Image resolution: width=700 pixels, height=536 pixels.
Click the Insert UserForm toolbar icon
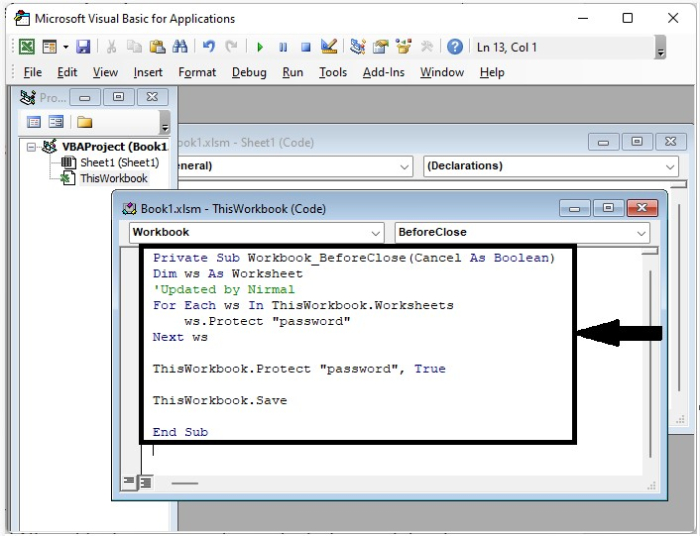point(49,46)
